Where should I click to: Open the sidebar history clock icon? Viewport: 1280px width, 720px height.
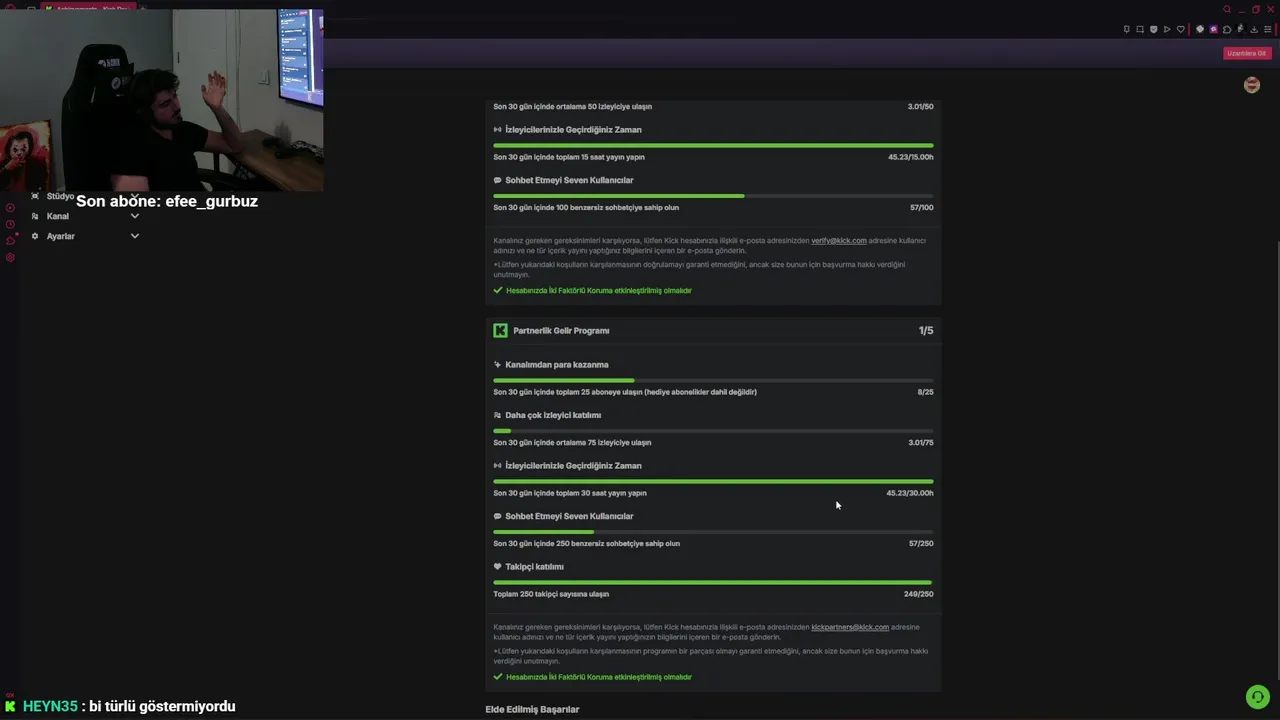10,224
